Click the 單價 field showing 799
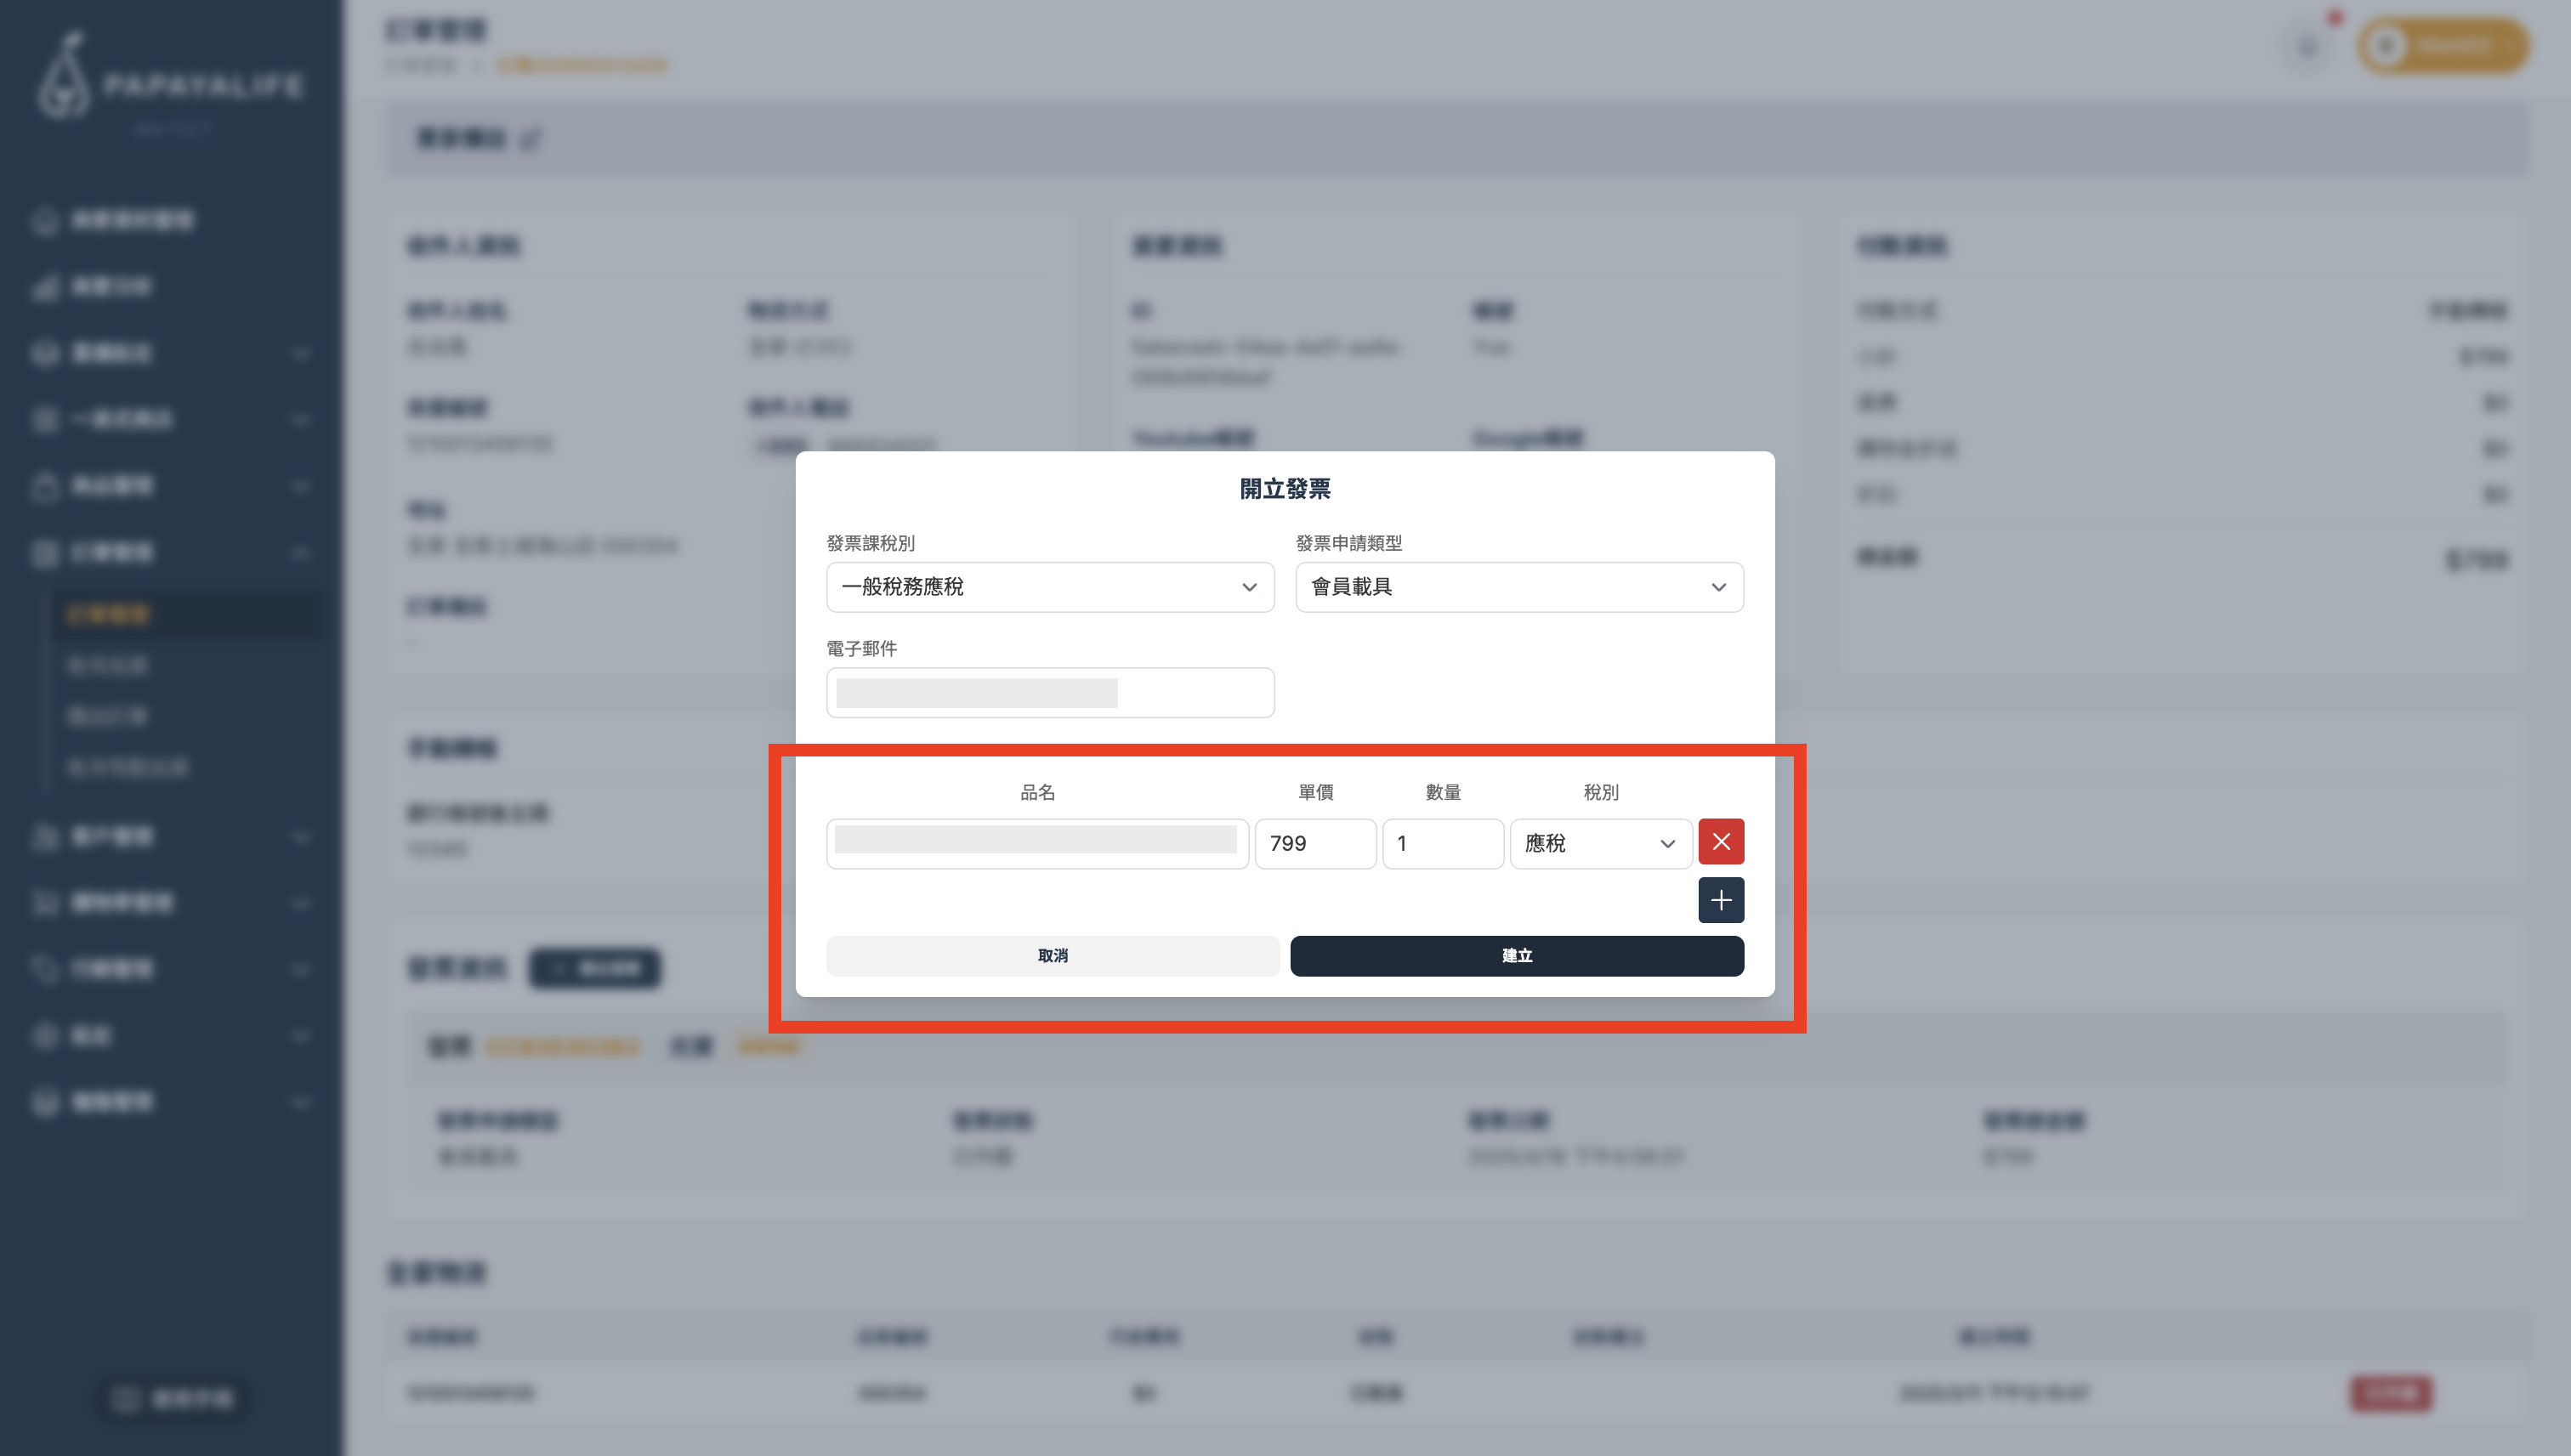The width and height of the screenshot is (2571, 1456). pos(1314,843)
